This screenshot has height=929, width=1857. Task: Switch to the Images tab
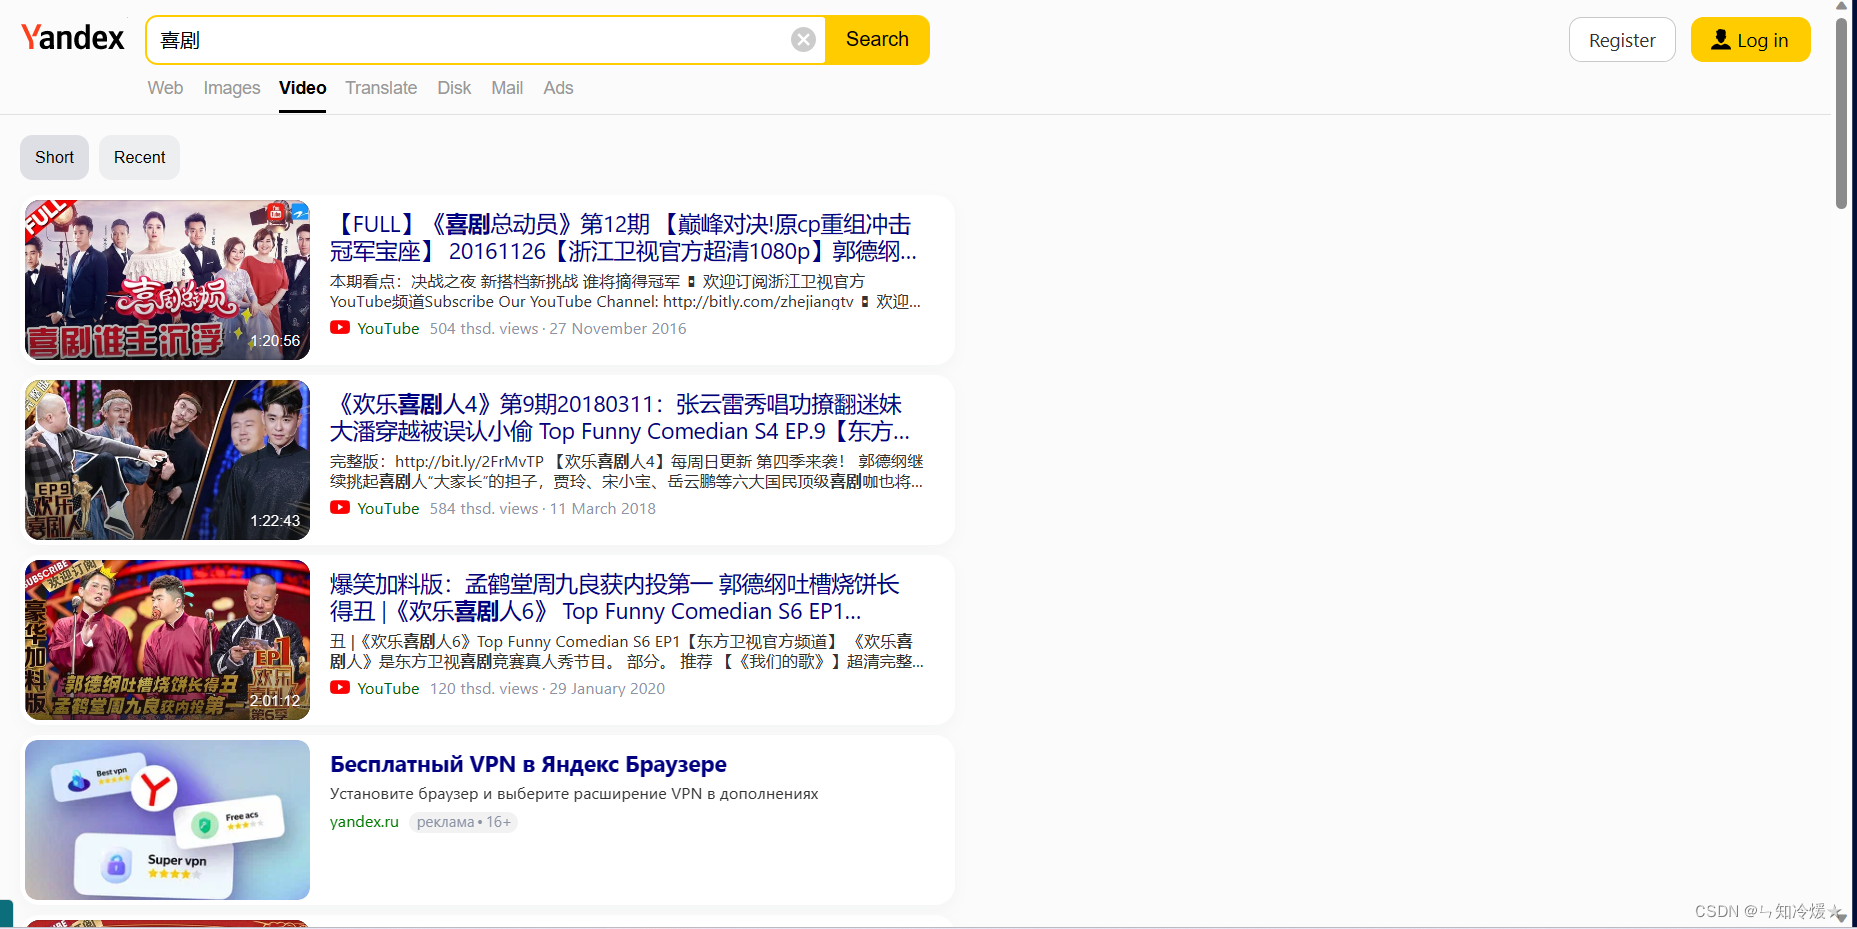click(x=232, y=88)
